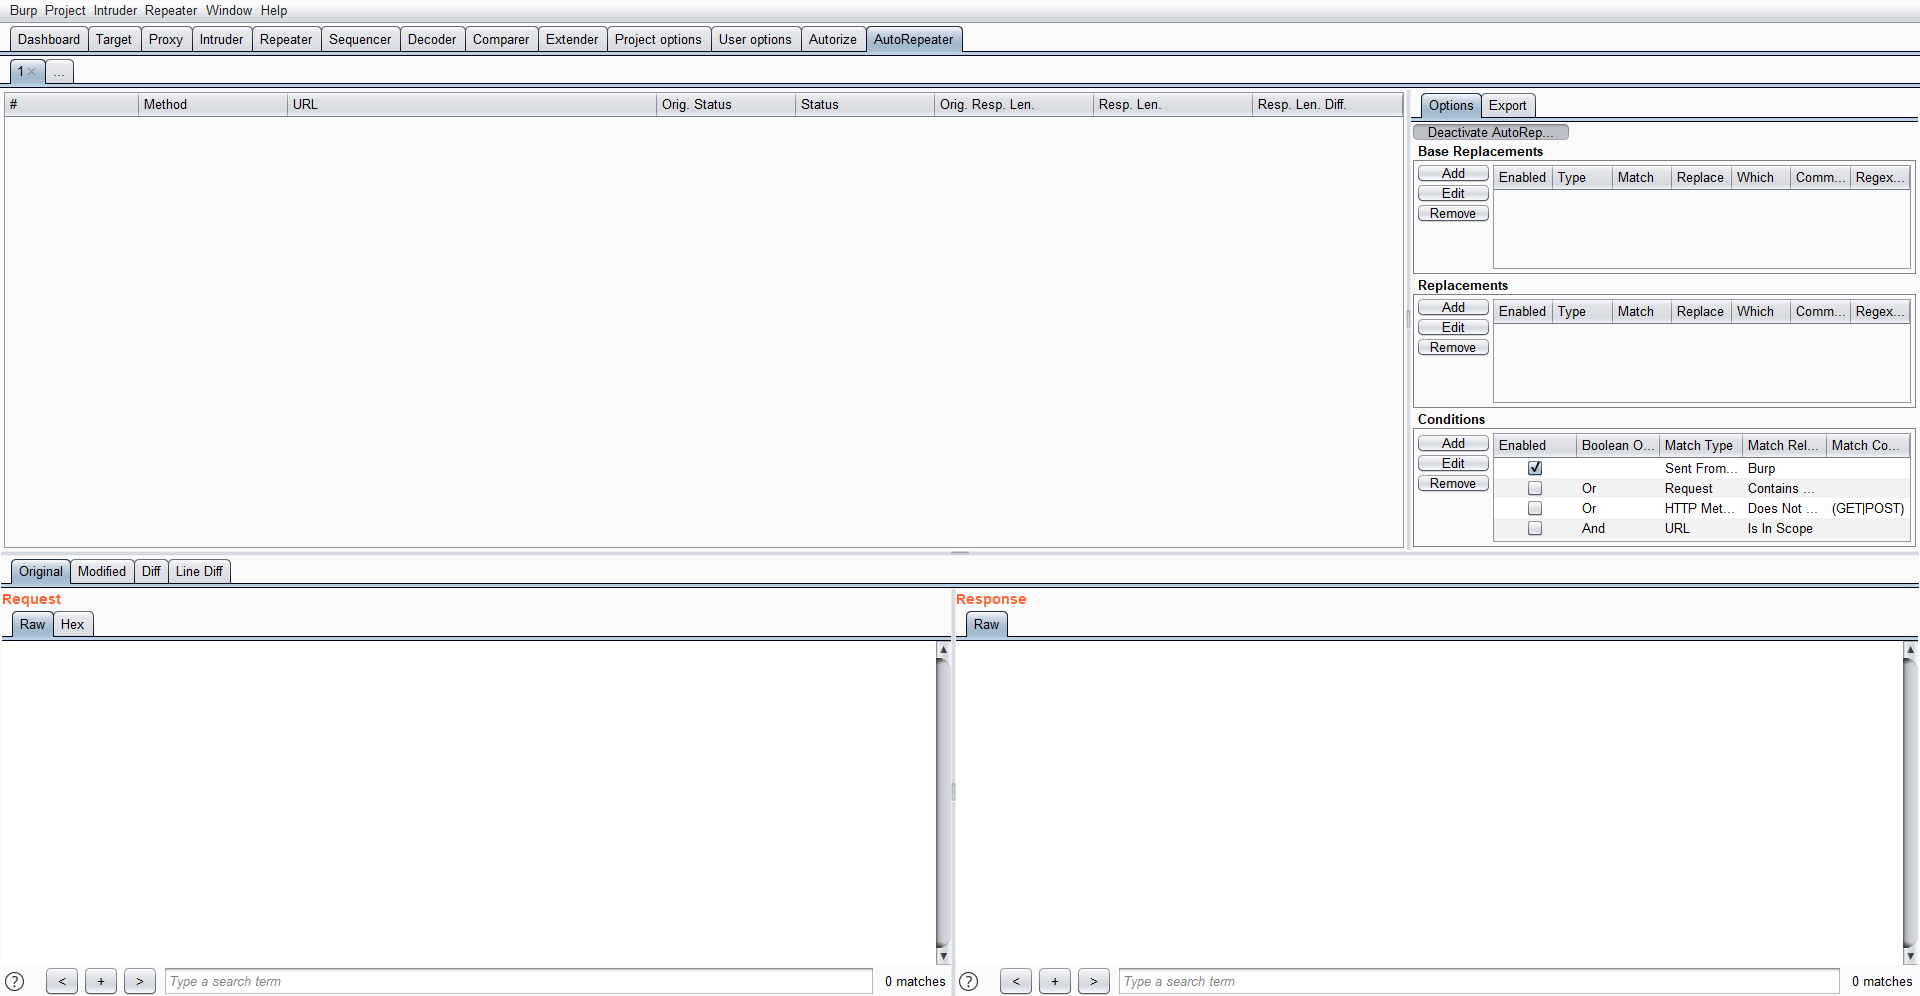The height and width of the screenshot is (996, 1920).
Task: Click the Response search term field
Action: [x=1479, y=981]
